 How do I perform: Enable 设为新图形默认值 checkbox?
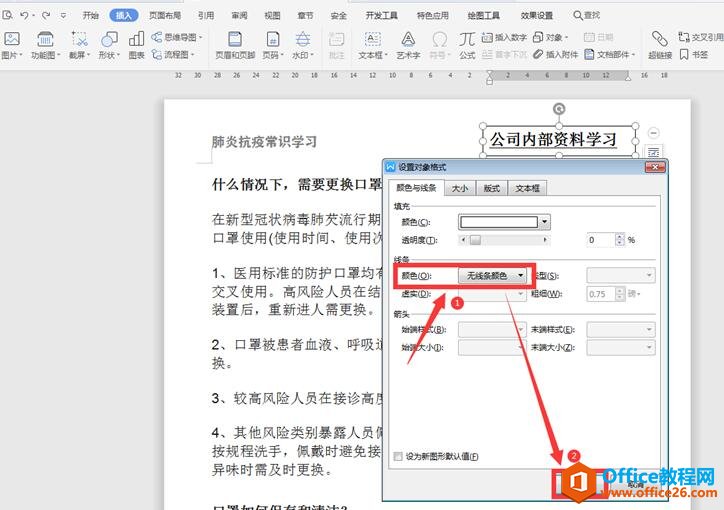click(x=400, y=457)
